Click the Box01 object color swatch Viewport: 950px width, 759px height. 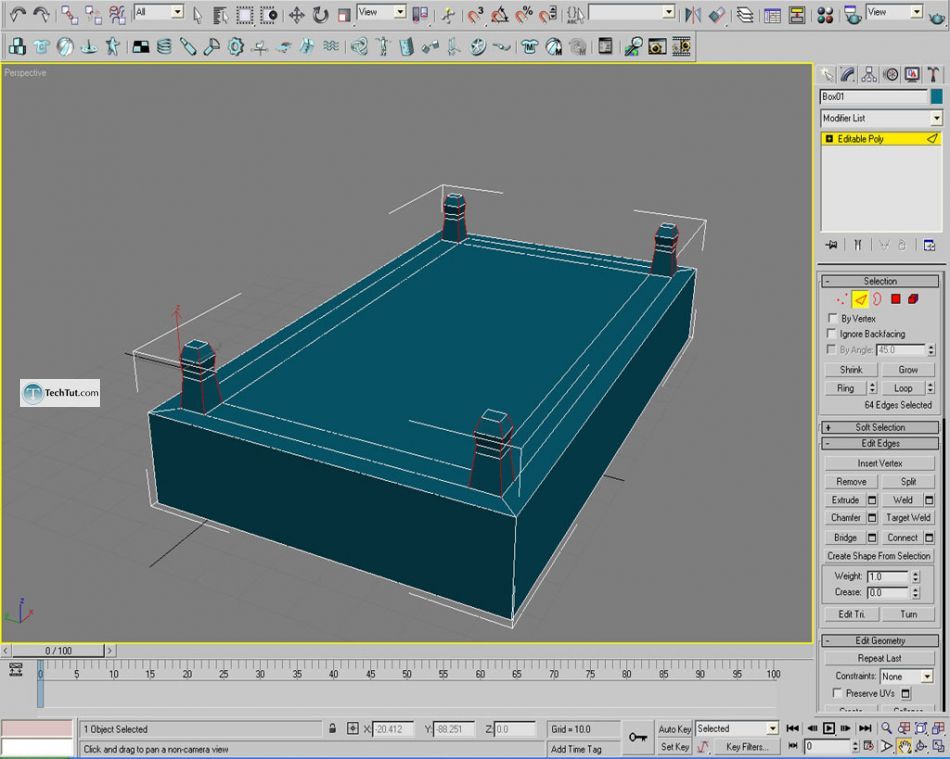pos(937,96)
